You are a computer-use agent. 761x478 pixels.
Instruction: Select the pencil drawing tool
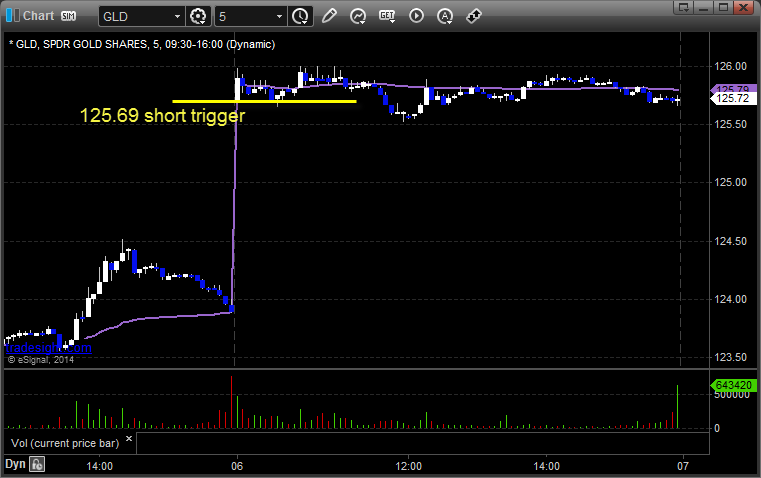coord(329,16)
